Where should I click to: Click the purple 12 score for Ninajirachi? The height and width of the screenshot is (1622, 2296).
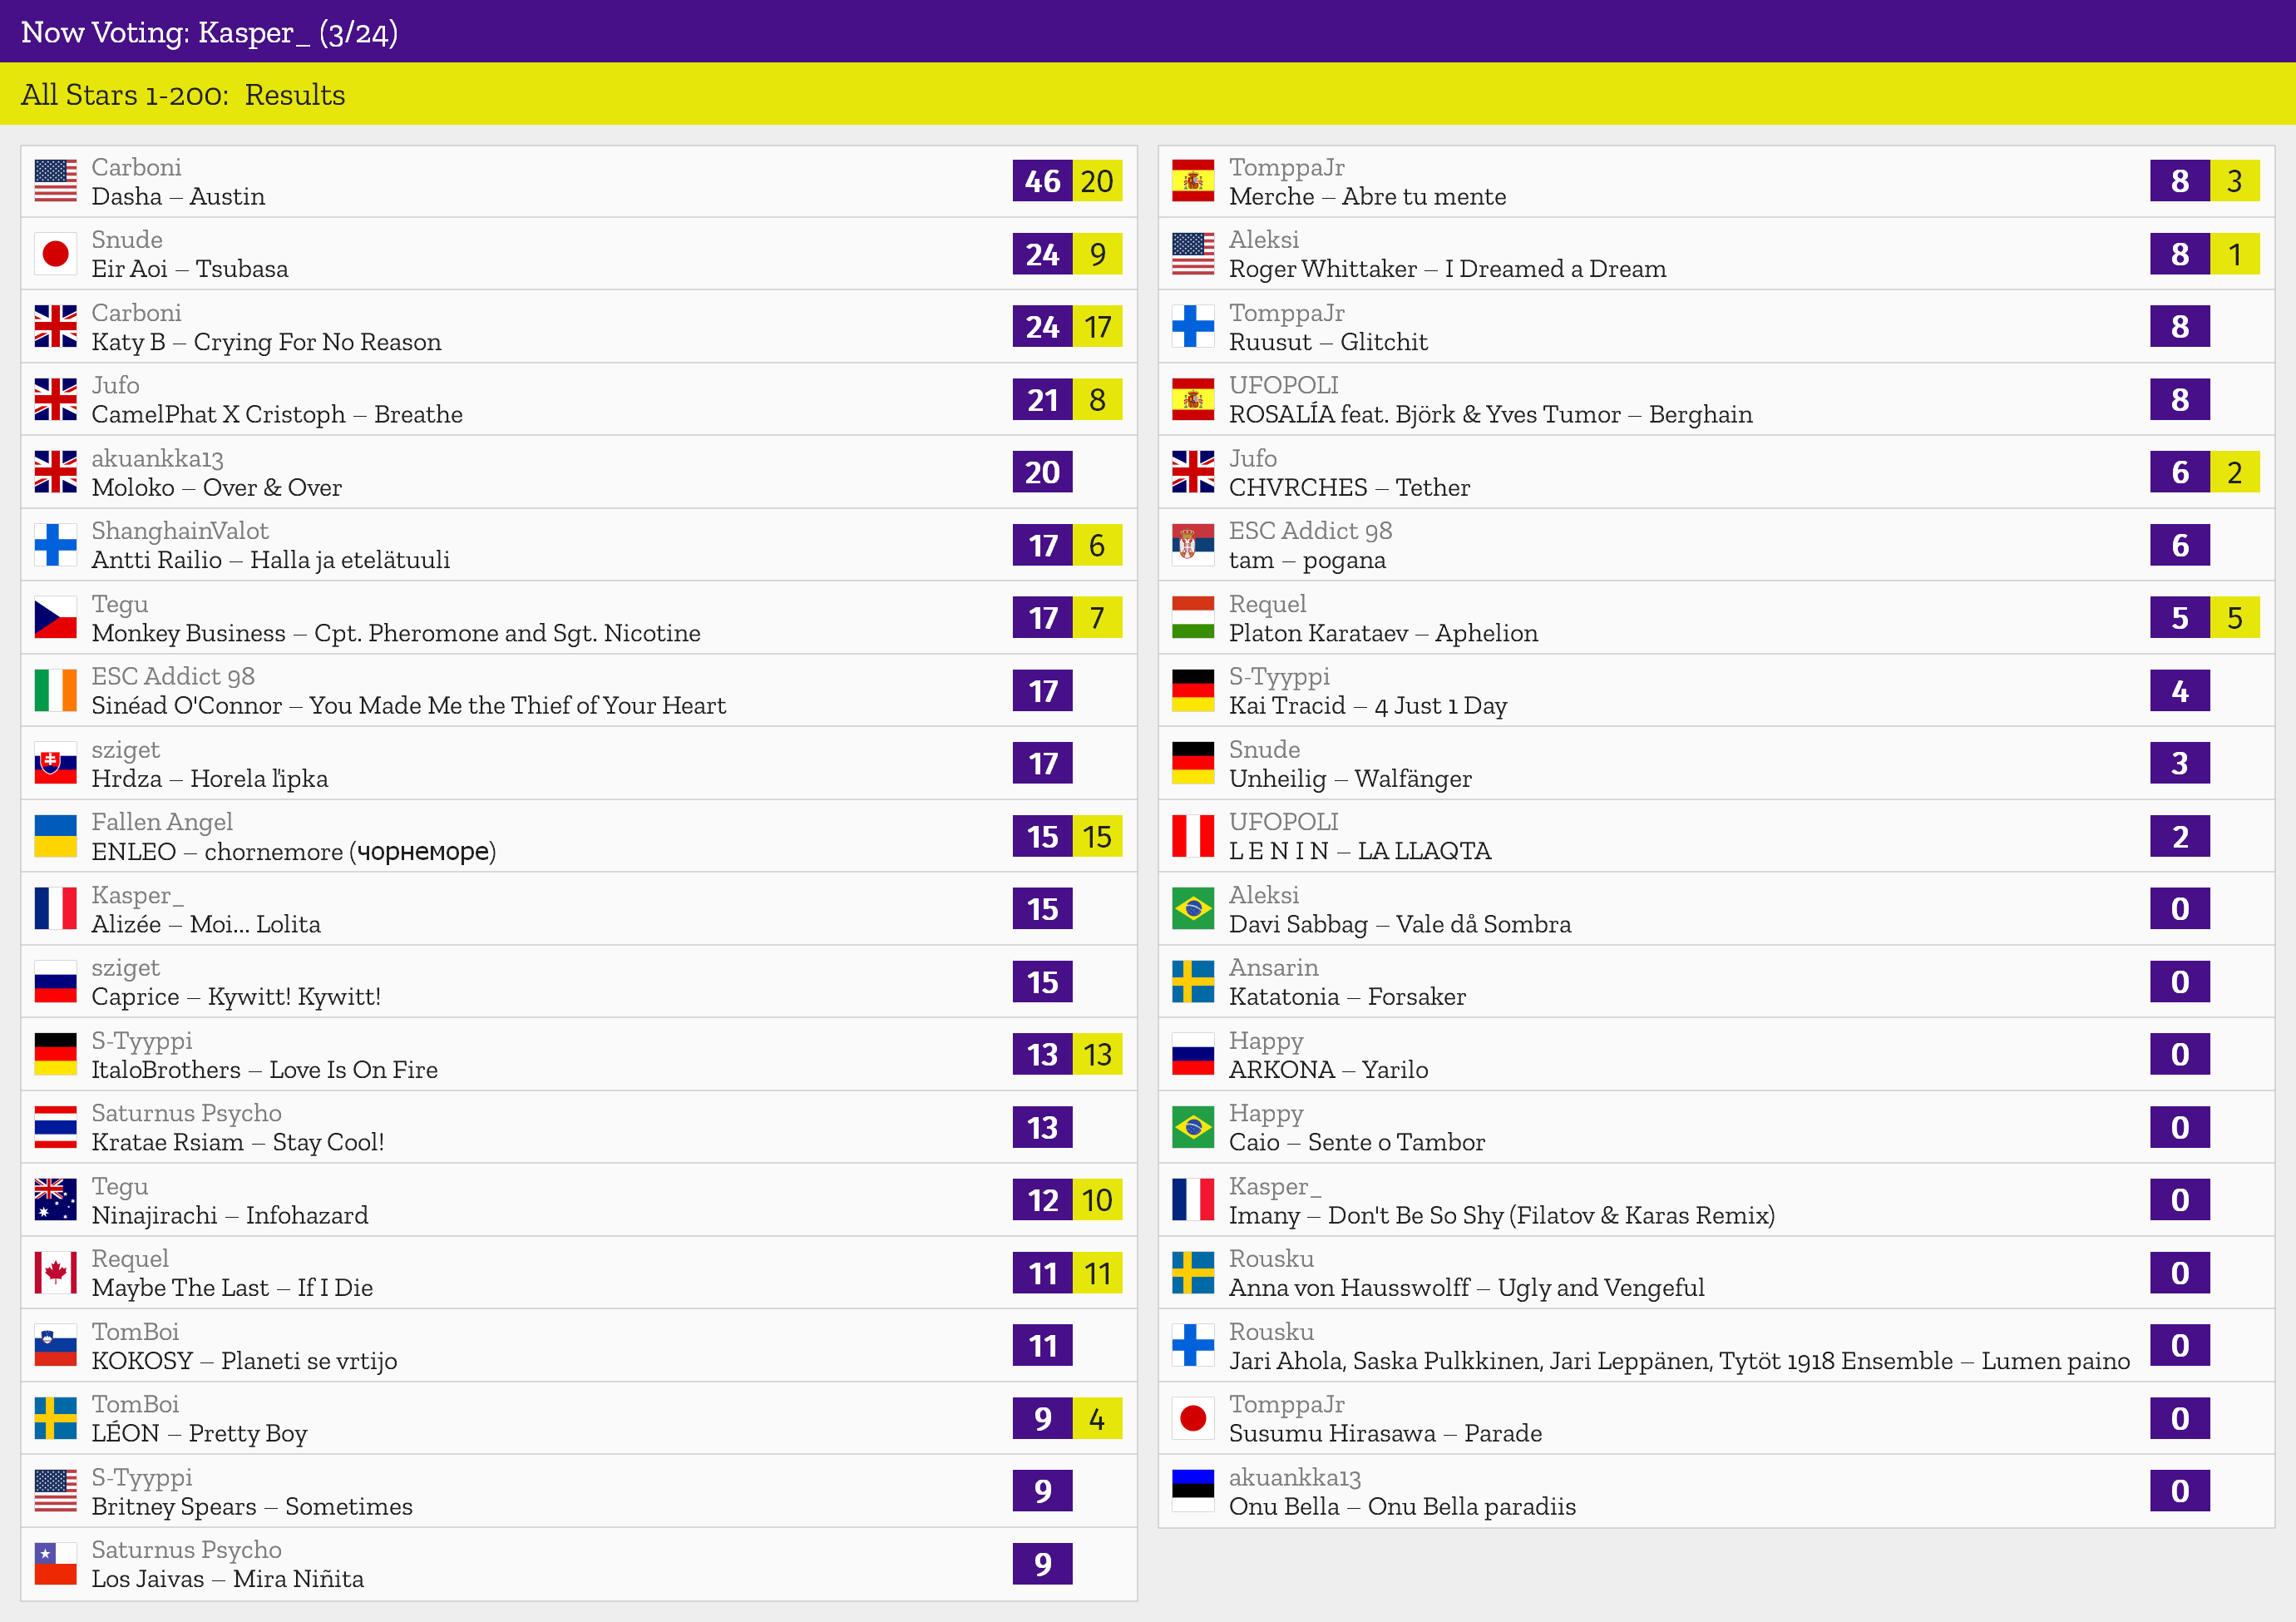coord(1042,1200)
